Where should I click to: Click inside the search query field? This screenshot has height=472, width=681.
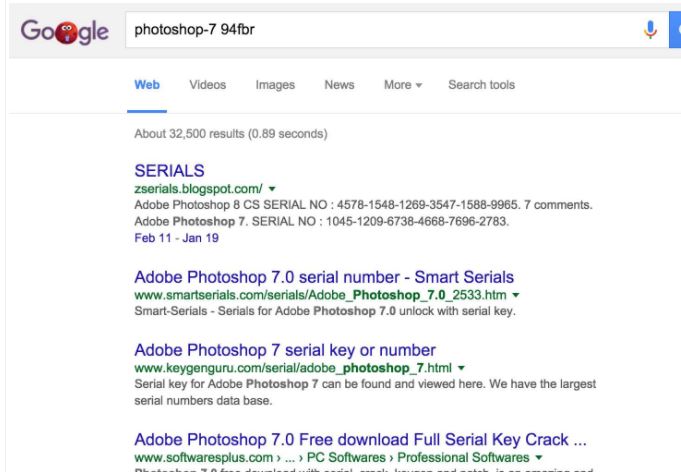click(382, 30)
